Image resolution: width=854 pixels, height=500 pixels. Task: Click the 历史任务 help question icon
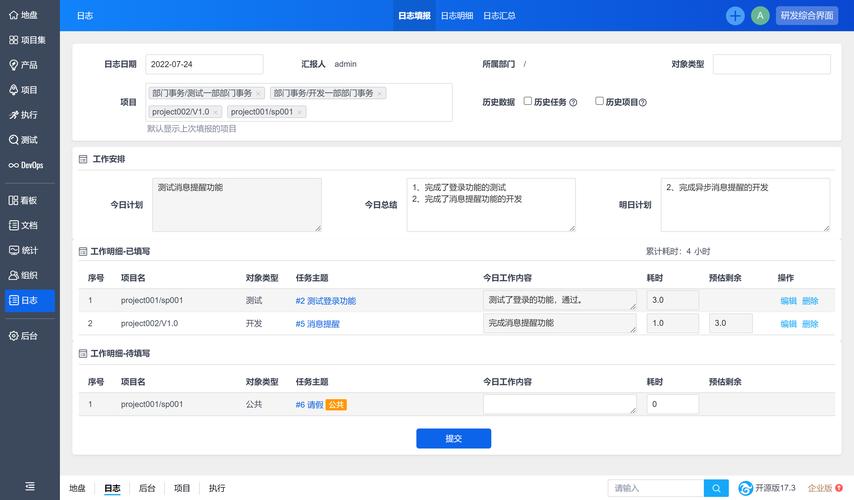tap(573, 102)
